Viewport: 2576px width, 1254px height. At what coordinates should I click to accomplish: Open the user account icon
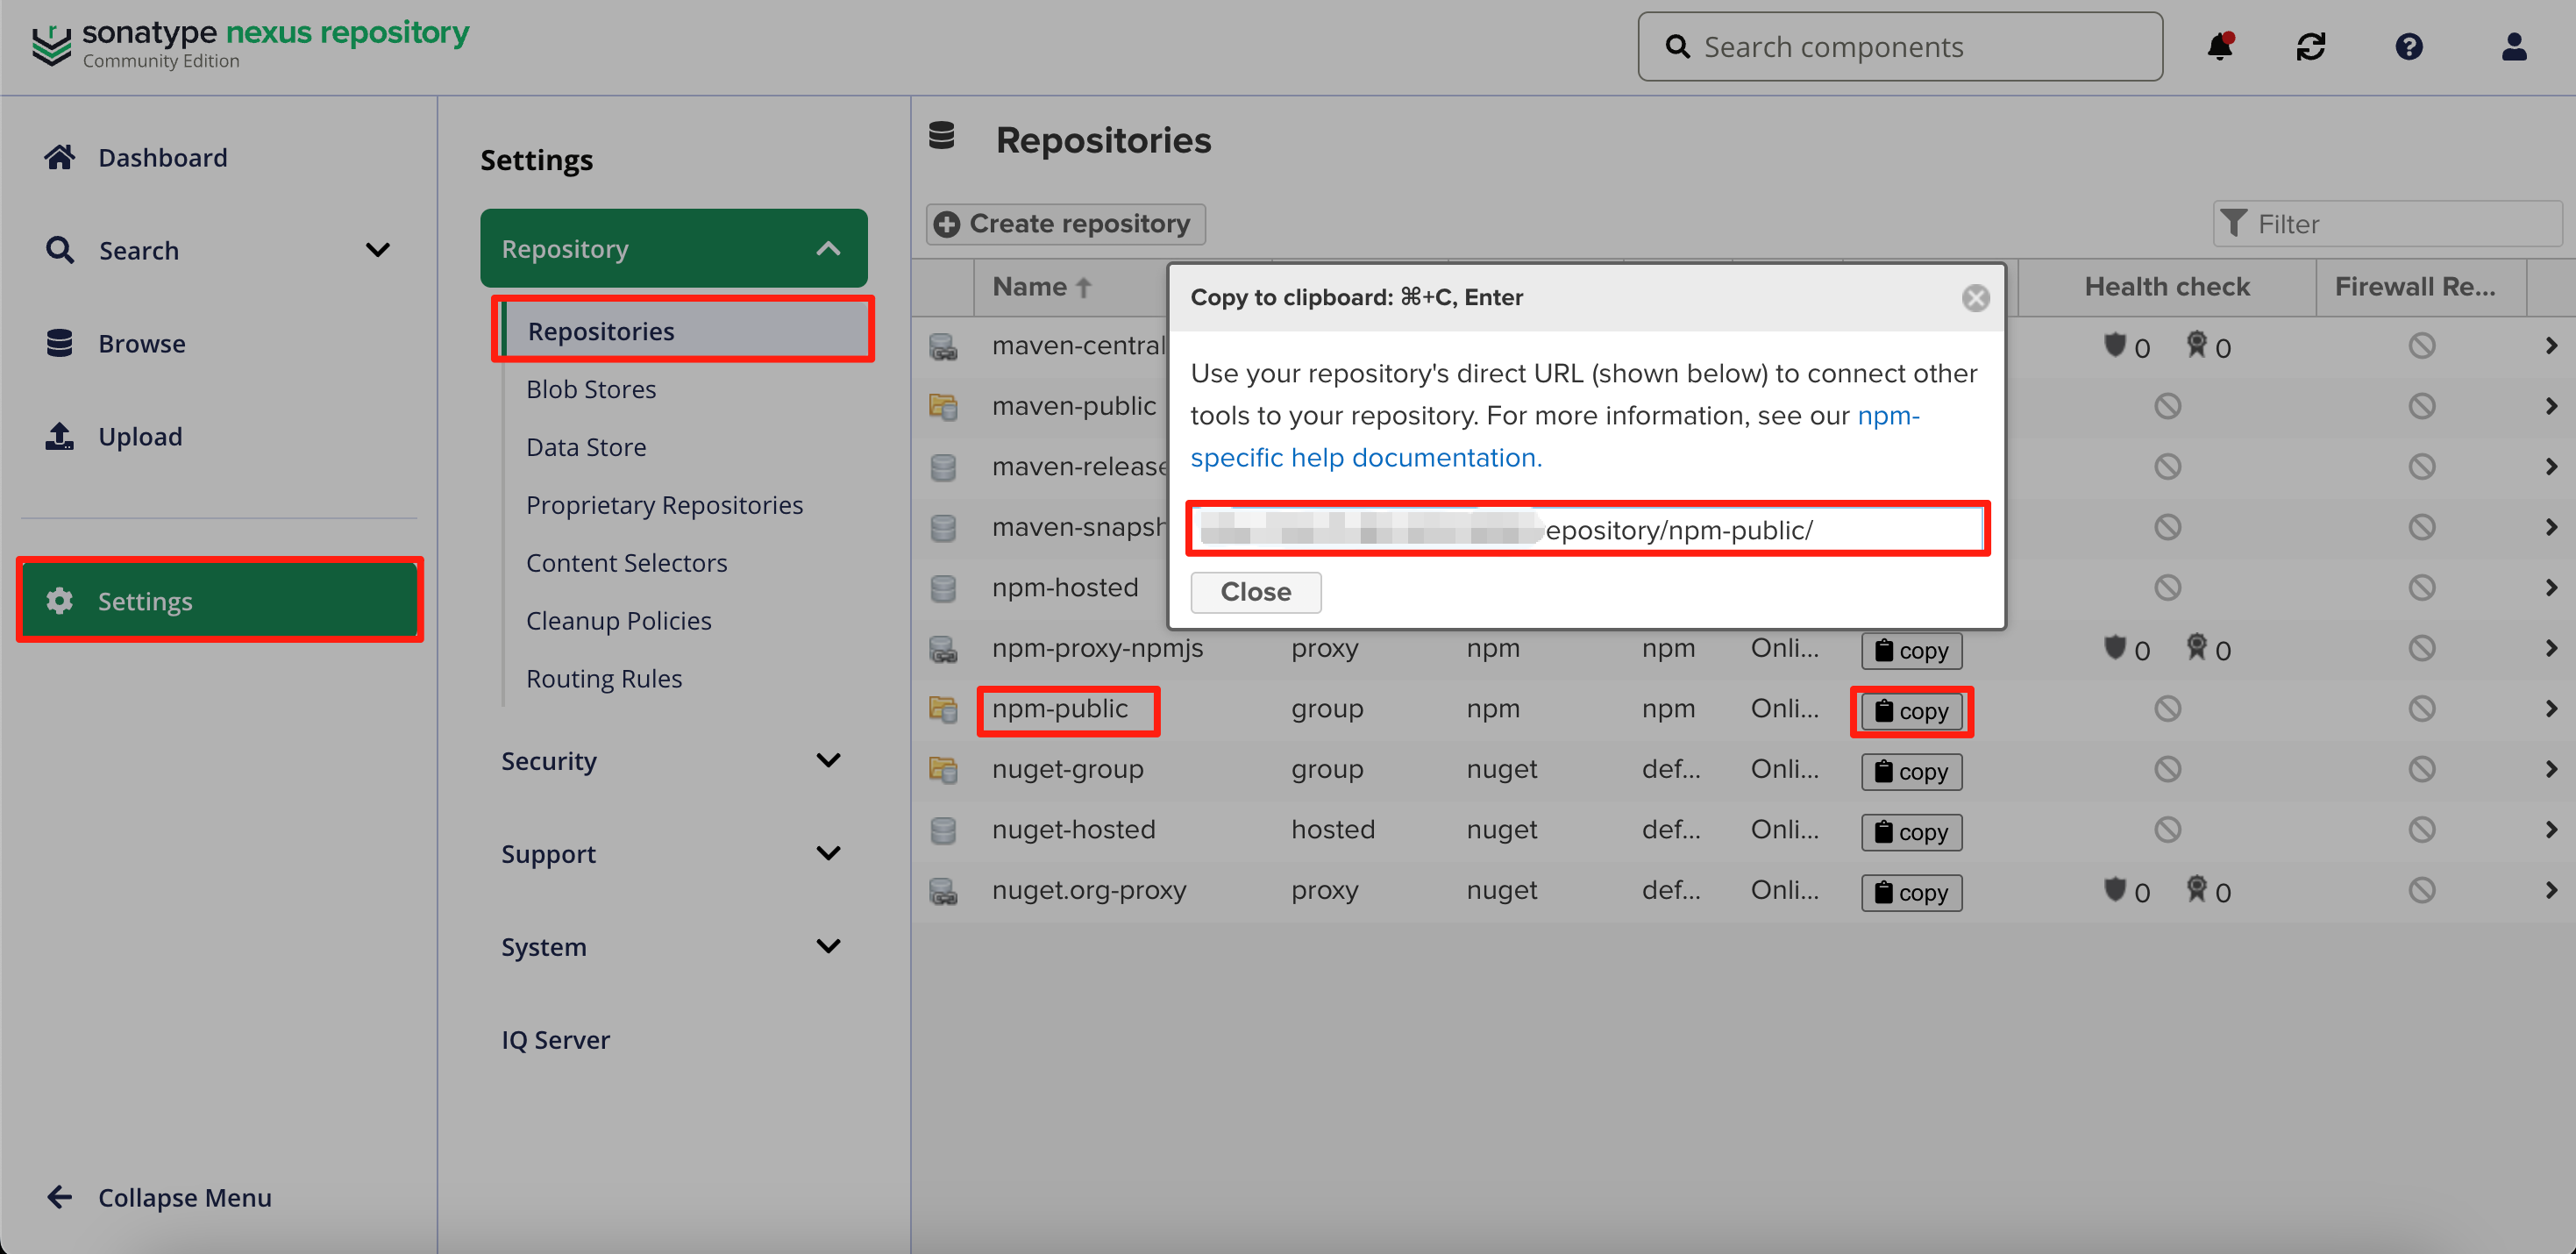click(2513, 46)
